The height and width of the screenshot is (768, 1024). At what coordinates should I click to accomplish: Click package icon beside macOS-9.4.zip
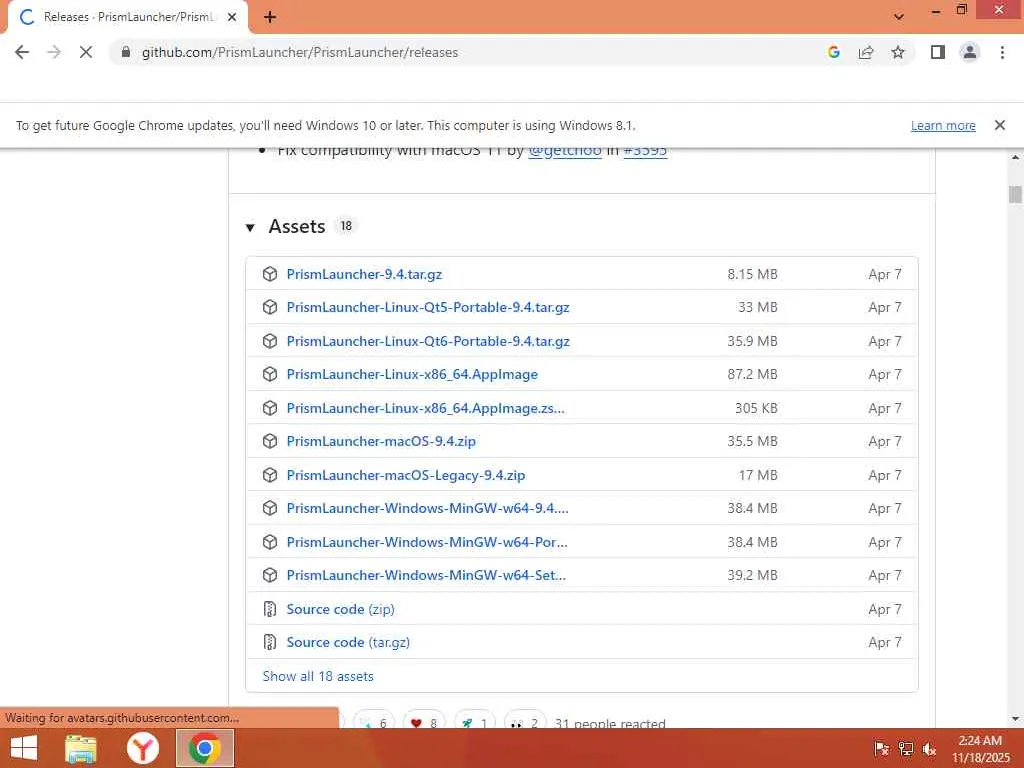(270, 441)
